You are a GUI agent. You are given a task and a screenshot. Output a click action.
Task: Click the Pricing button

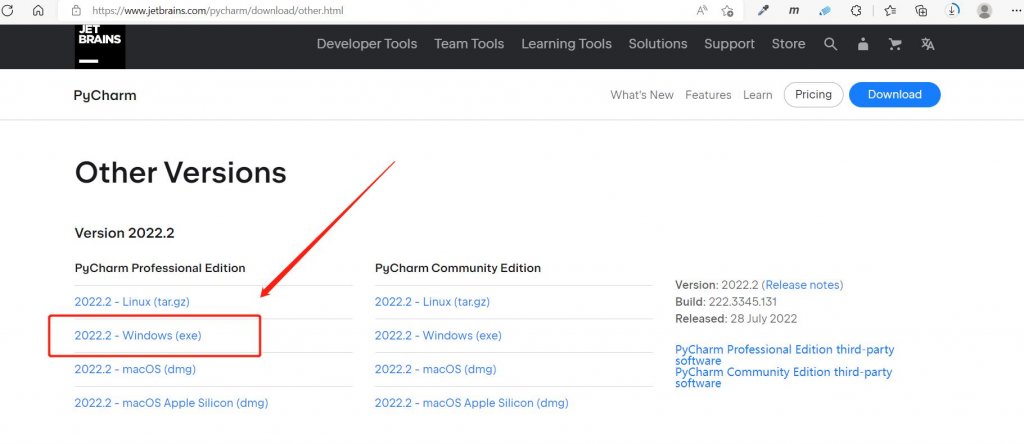click(x=814, y=95)
